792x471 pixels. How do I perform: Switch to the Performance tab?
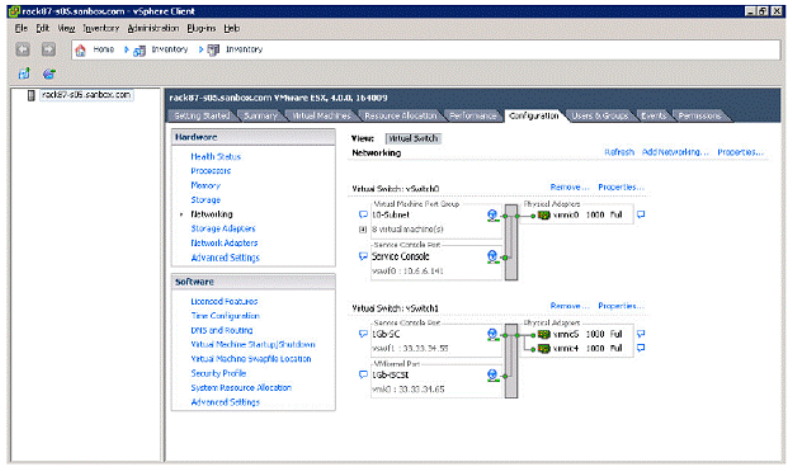[473, 116]
